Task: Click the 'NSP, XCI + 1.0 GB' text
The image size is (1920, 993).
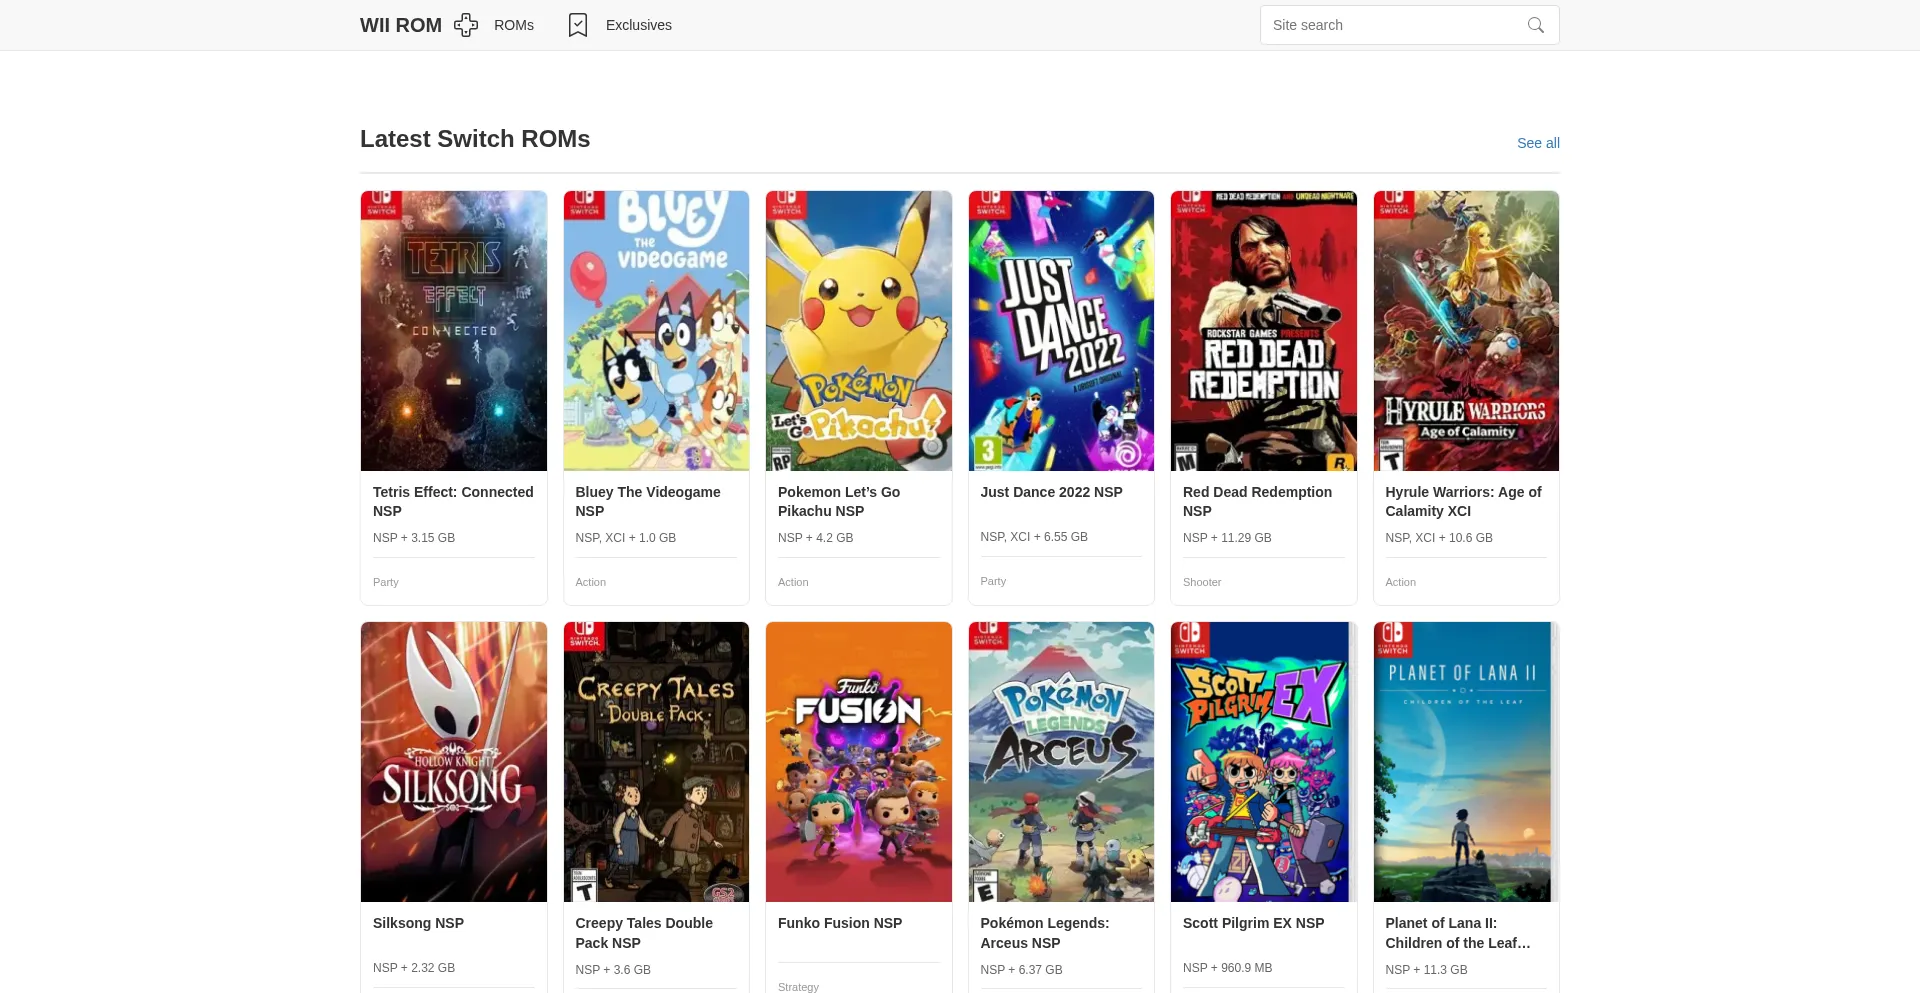Action: (x=626, y=538)
